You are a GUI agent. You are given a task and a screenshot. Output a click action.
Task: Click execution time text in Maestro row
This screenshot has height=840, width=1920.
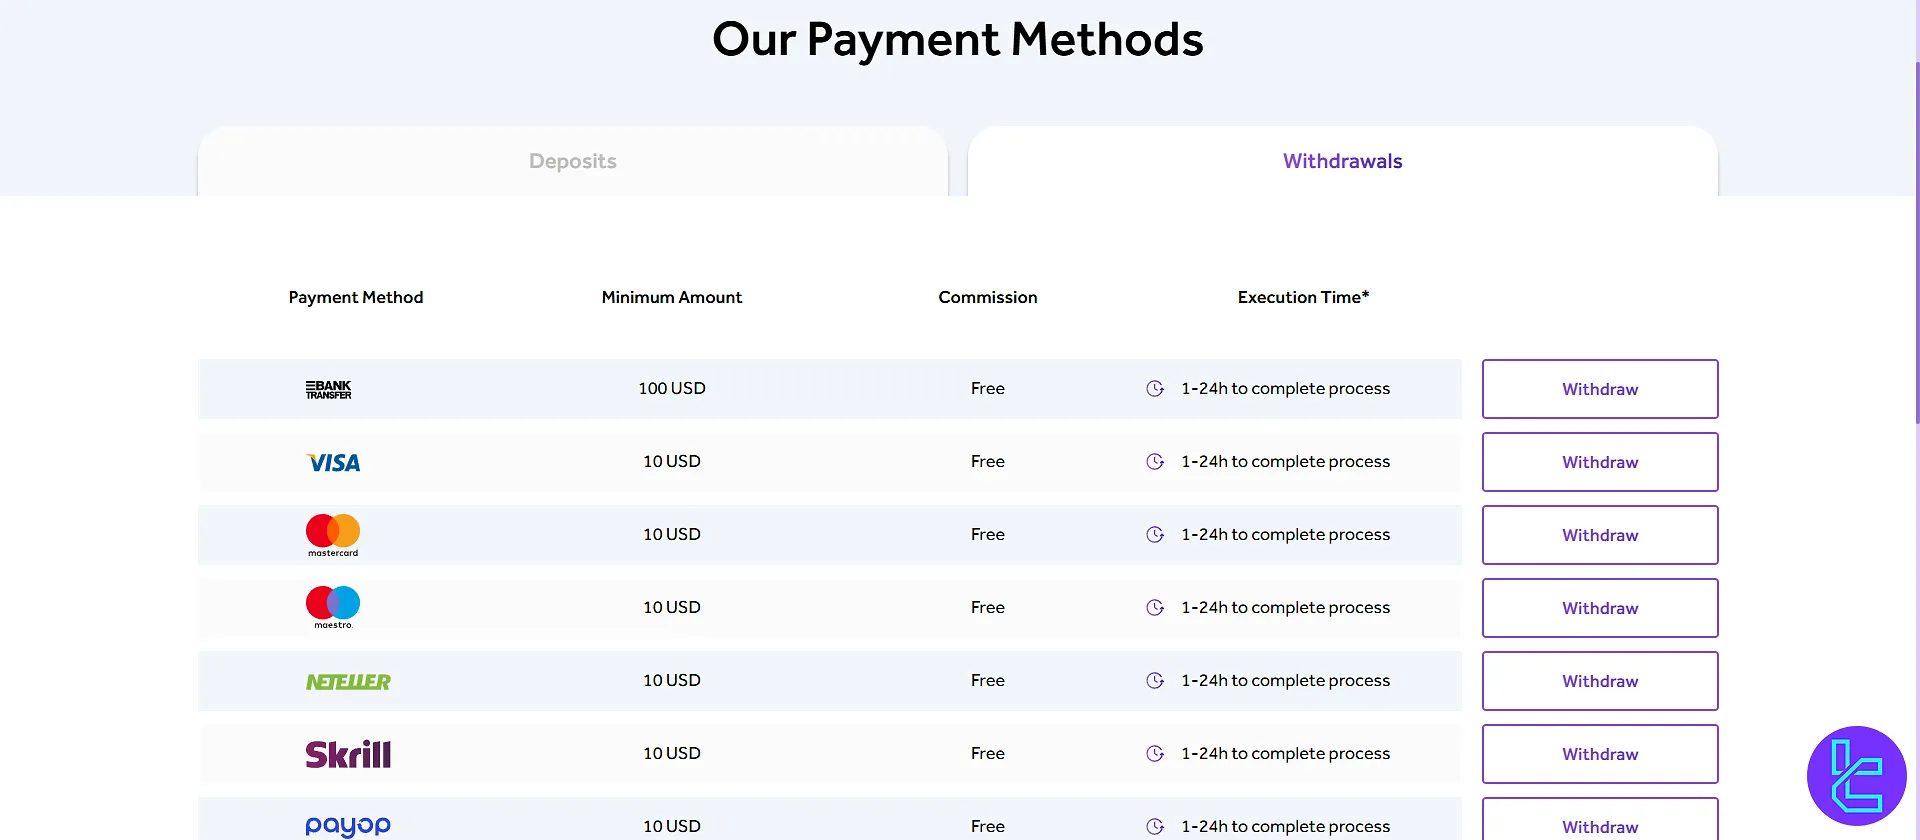click(x=1286, y=607)
